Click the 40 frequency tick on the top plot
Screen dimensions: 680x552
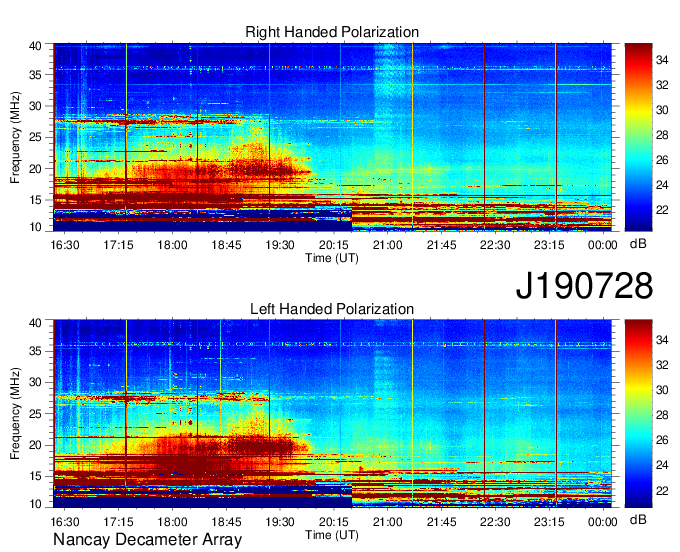coord(35,46)
